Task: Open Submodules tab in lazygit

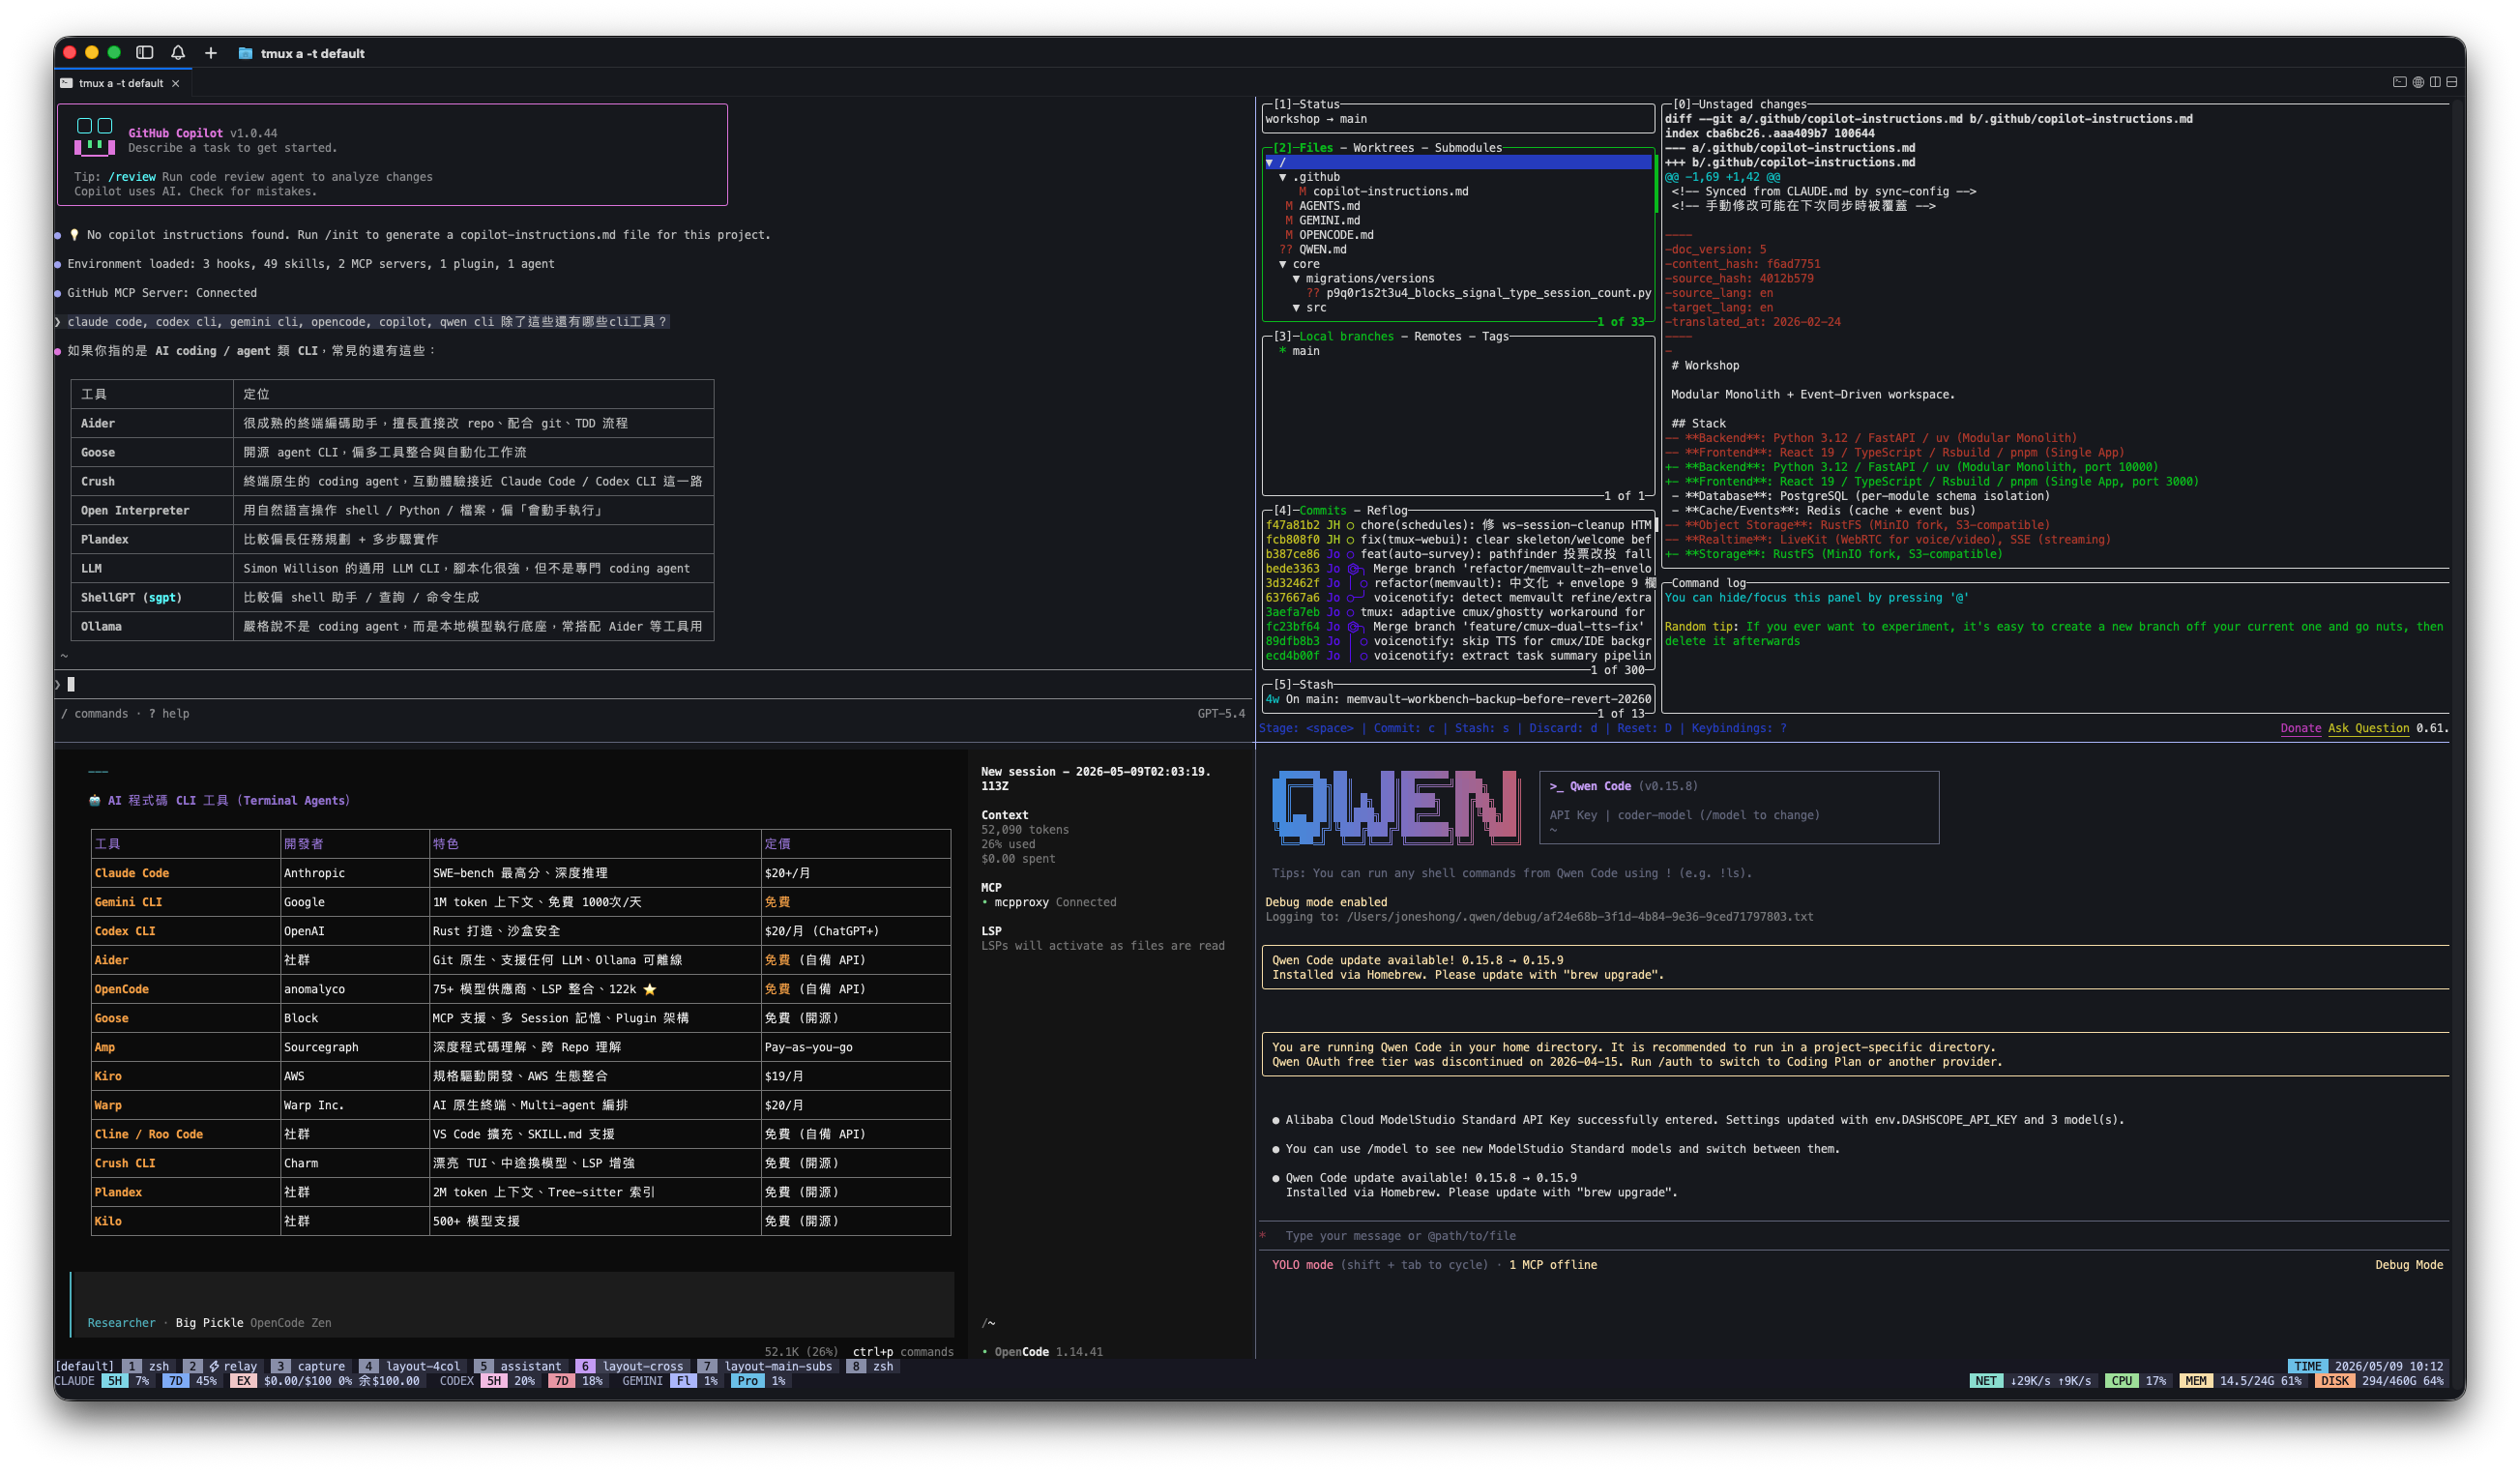Action: [1467, 148]
